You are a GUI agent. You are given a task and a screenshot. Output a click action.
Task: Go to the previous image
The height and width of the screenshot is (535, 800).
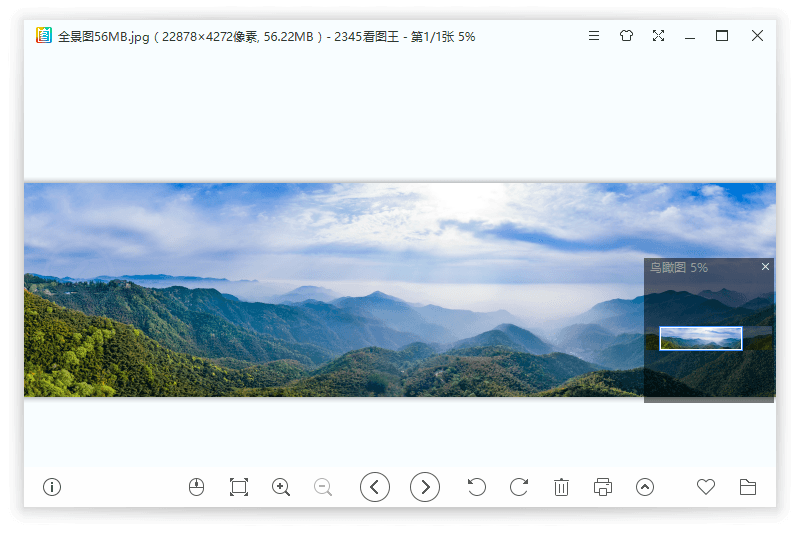coord(375,487)
